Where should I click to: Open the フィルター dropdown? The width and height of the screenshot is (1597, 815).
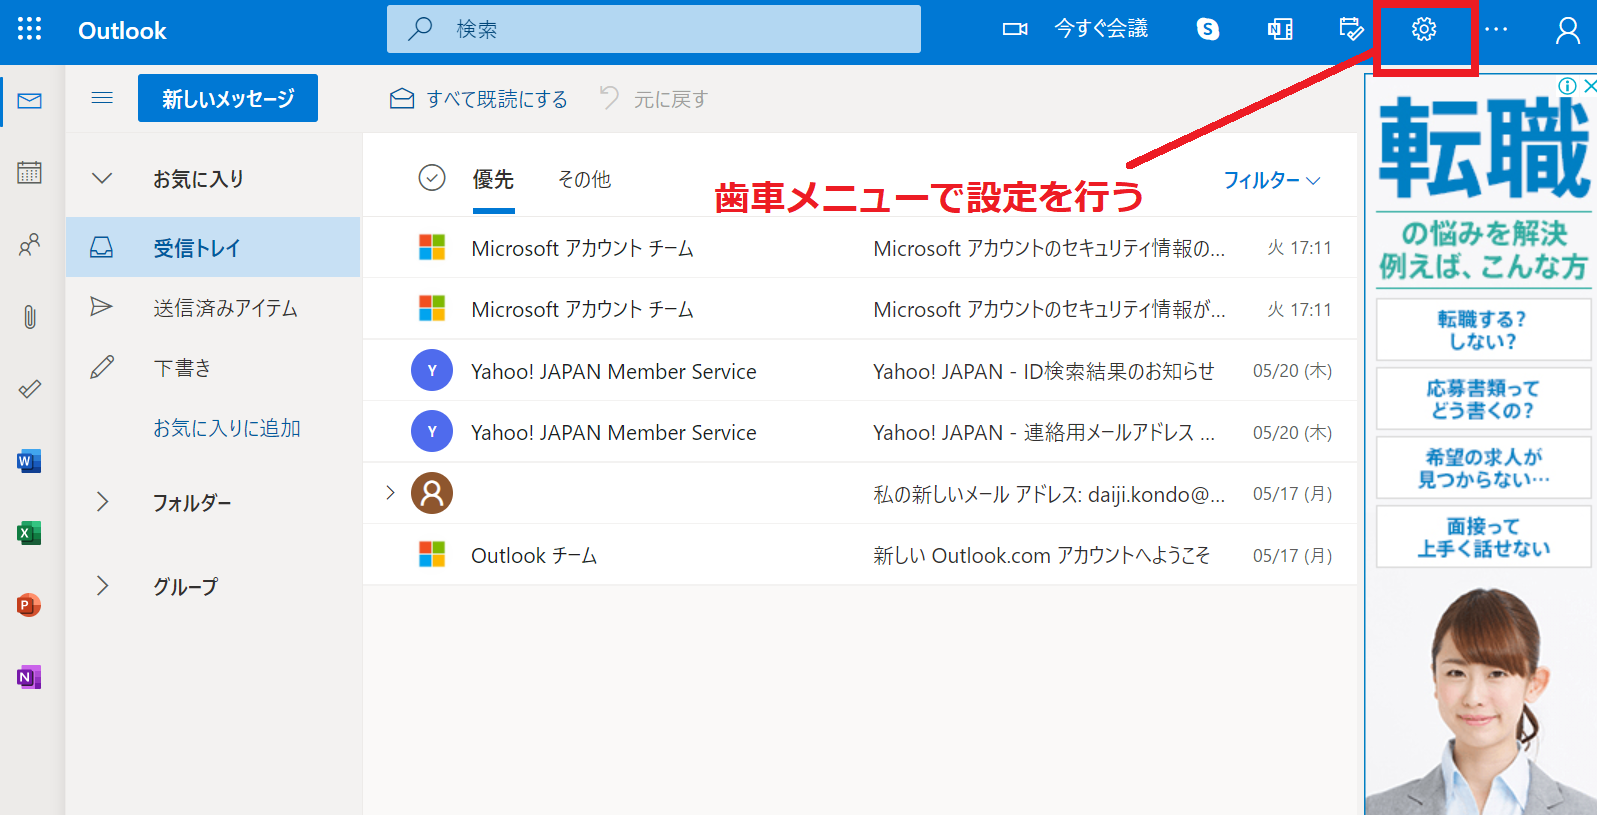1272,180
